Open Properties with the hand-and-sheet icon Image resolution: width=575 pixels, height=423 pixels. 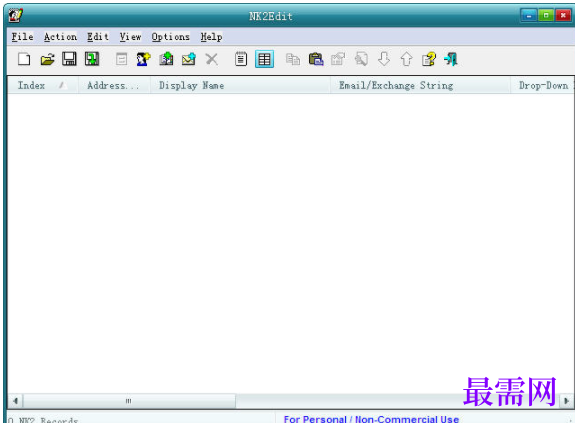(338, 59)
